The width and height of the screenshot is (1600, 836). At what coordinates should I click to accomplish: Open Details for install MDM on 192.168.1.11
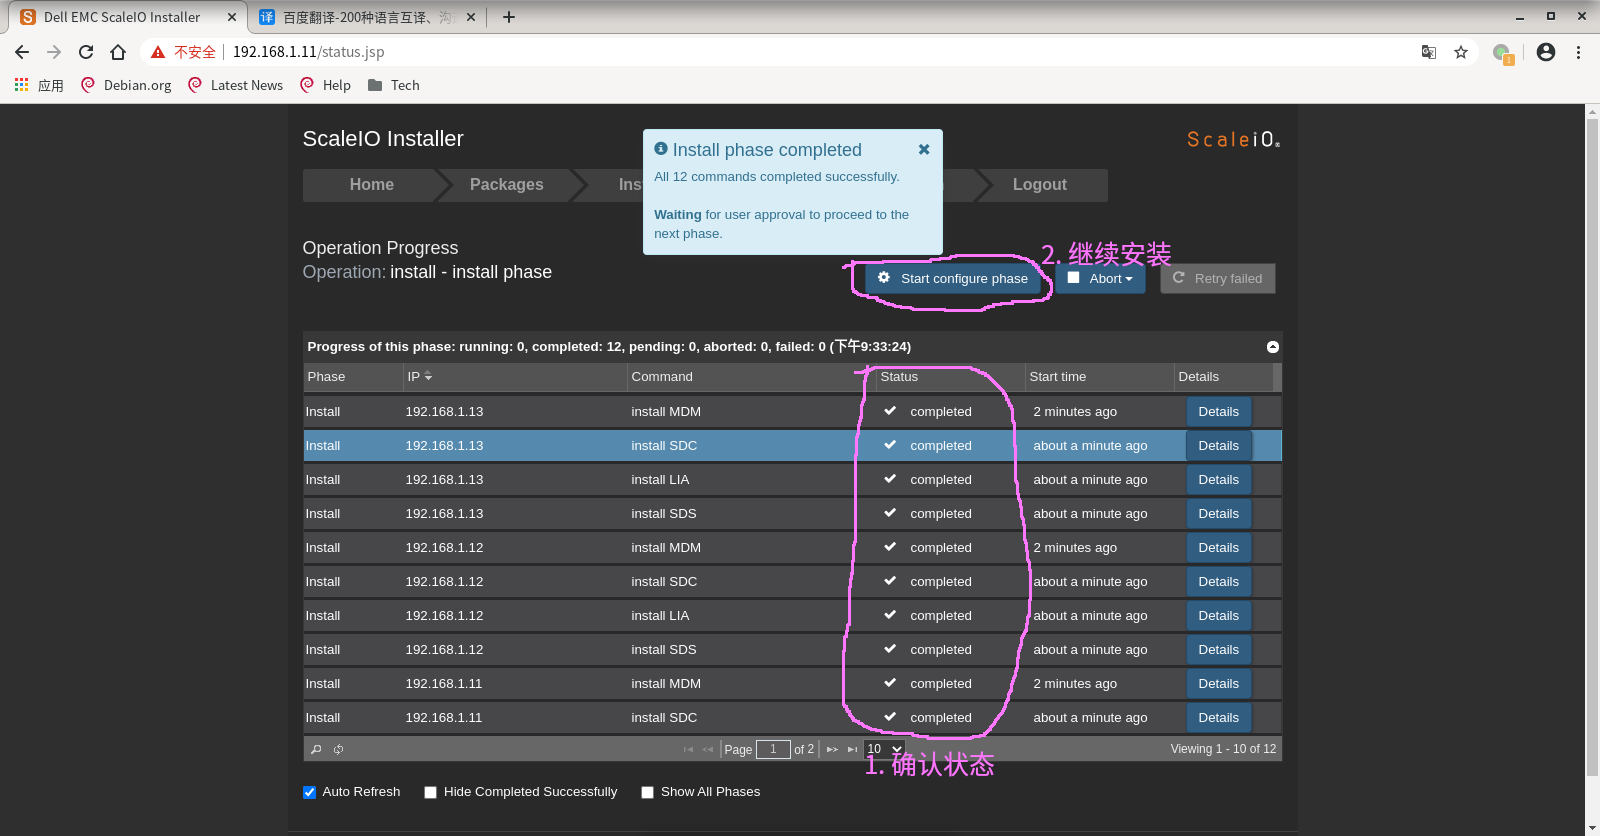coord(1218,684)
